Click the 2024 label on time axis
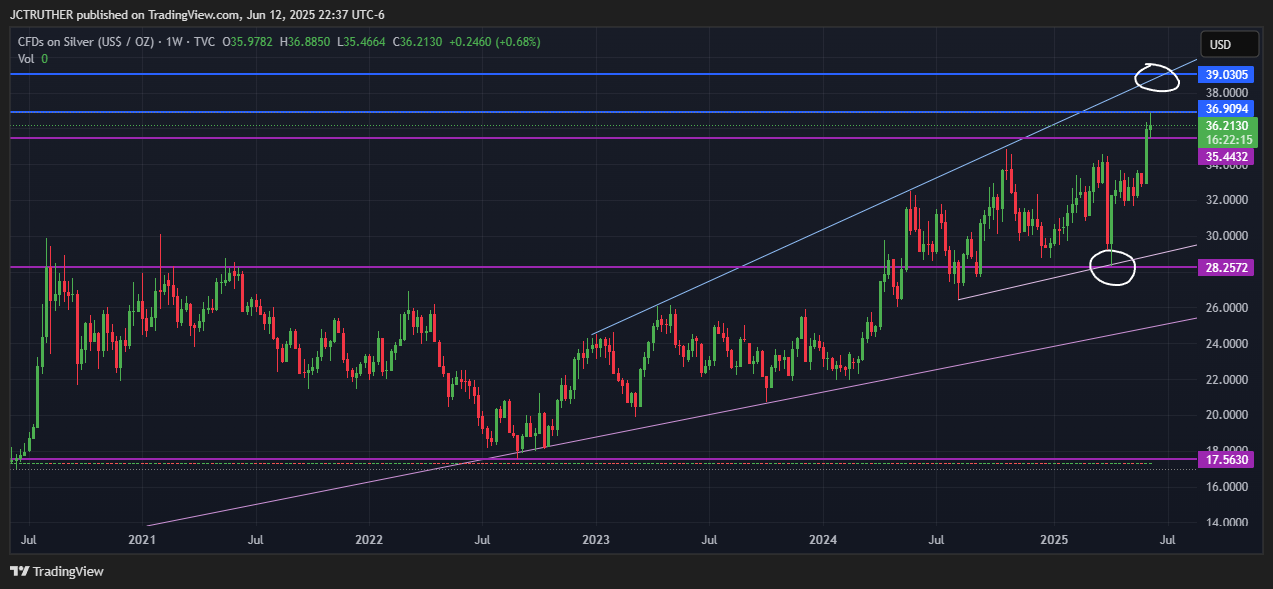The height and width of the screenshot is (589, 1273). click(x=823, y=541)
